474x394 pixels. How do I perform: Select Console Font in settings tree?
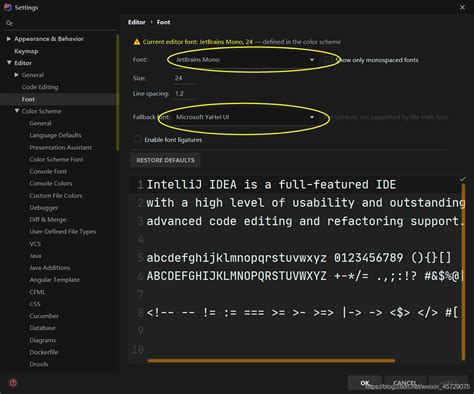coord(48,171)
